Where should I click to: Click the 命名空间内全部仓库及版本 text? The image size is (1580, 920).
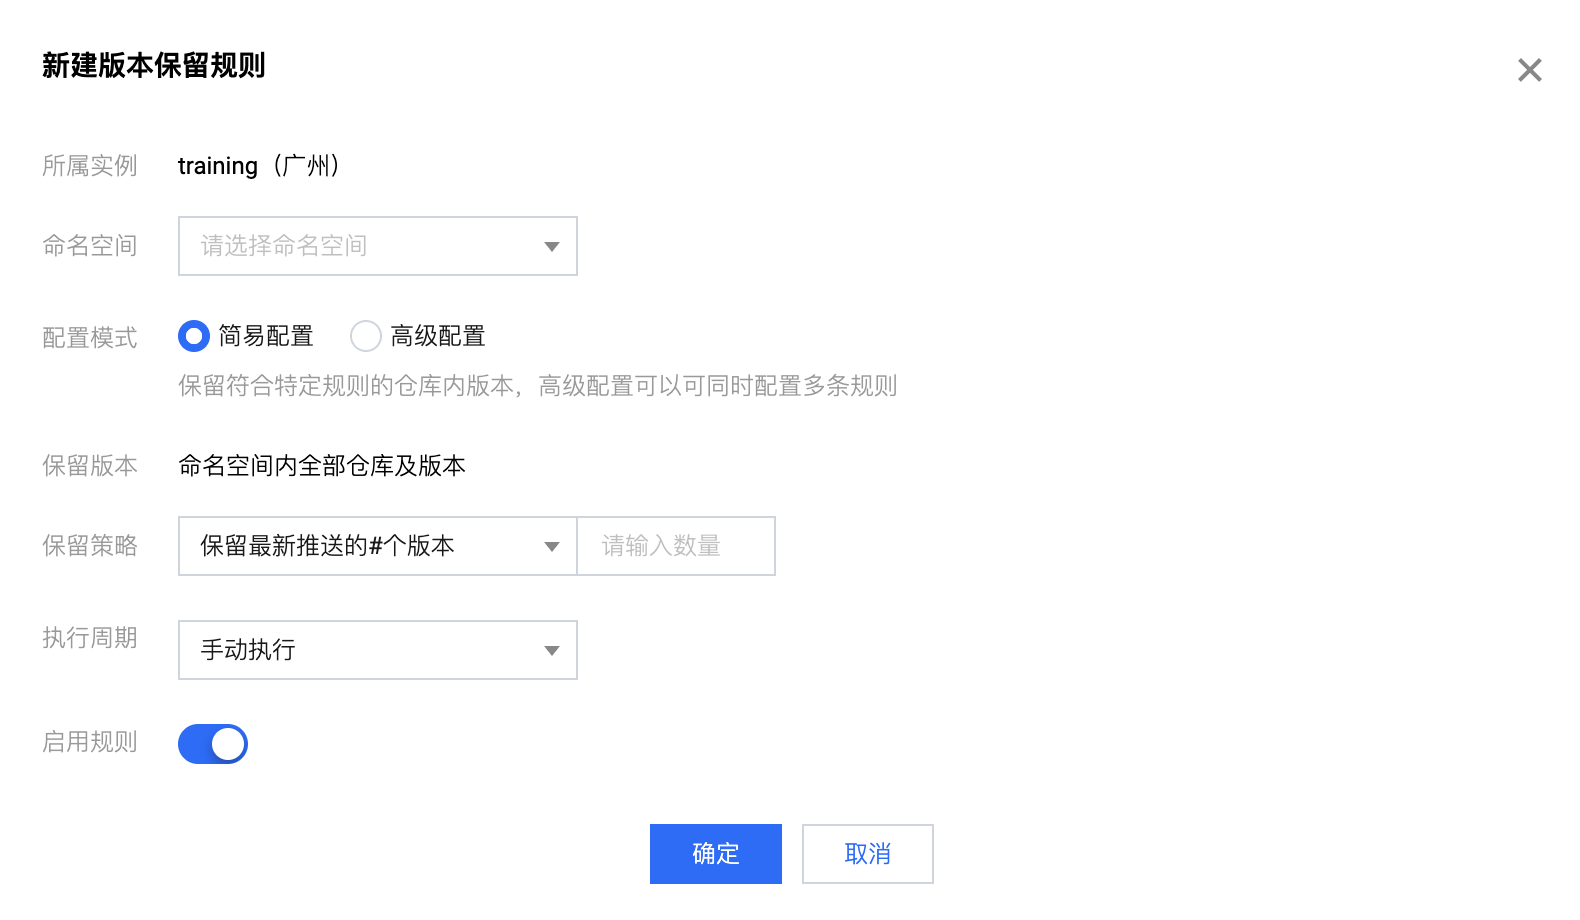pos(321,466)
